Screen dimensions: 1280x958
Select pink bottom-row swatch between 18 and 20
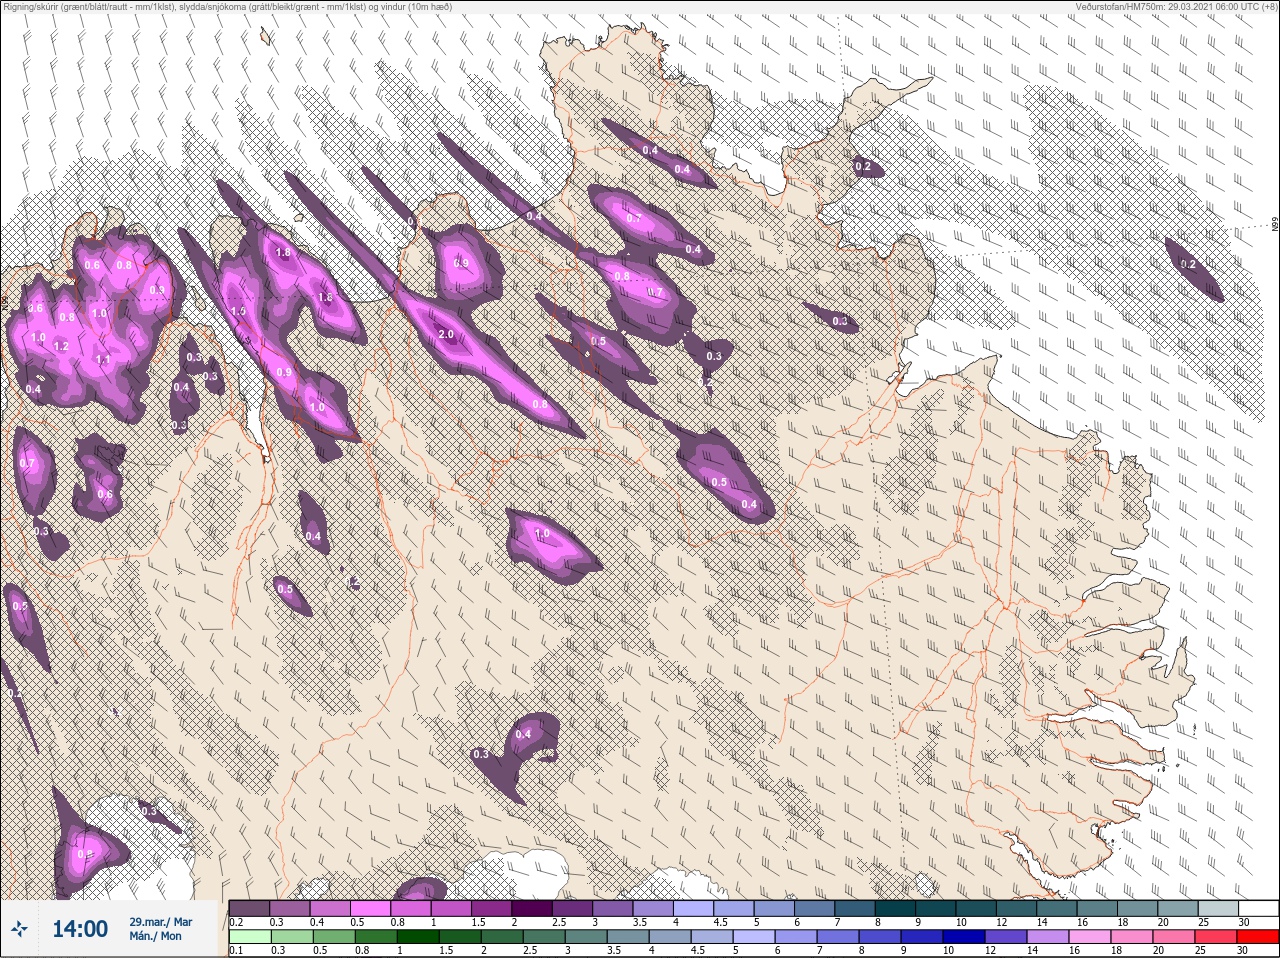1133,937
